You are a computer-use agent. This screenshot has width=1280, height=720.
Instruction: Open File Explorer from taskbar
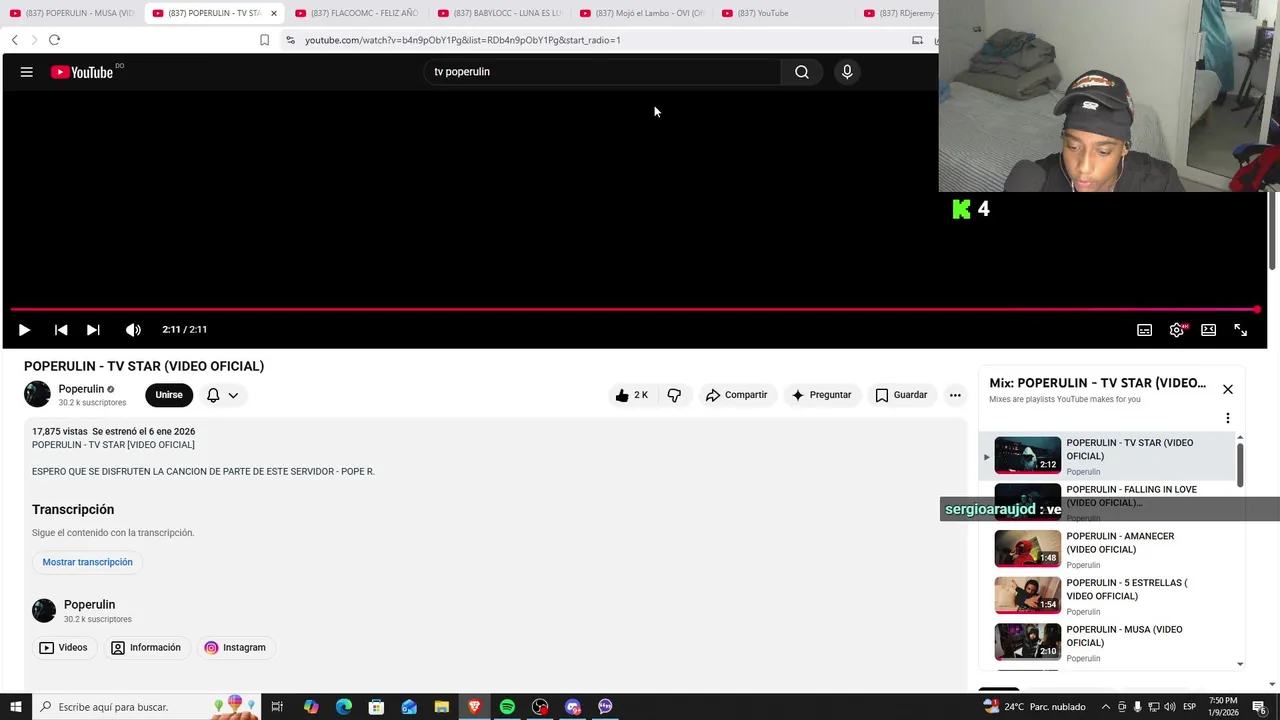pyautogui.click(x=441, y=707)
